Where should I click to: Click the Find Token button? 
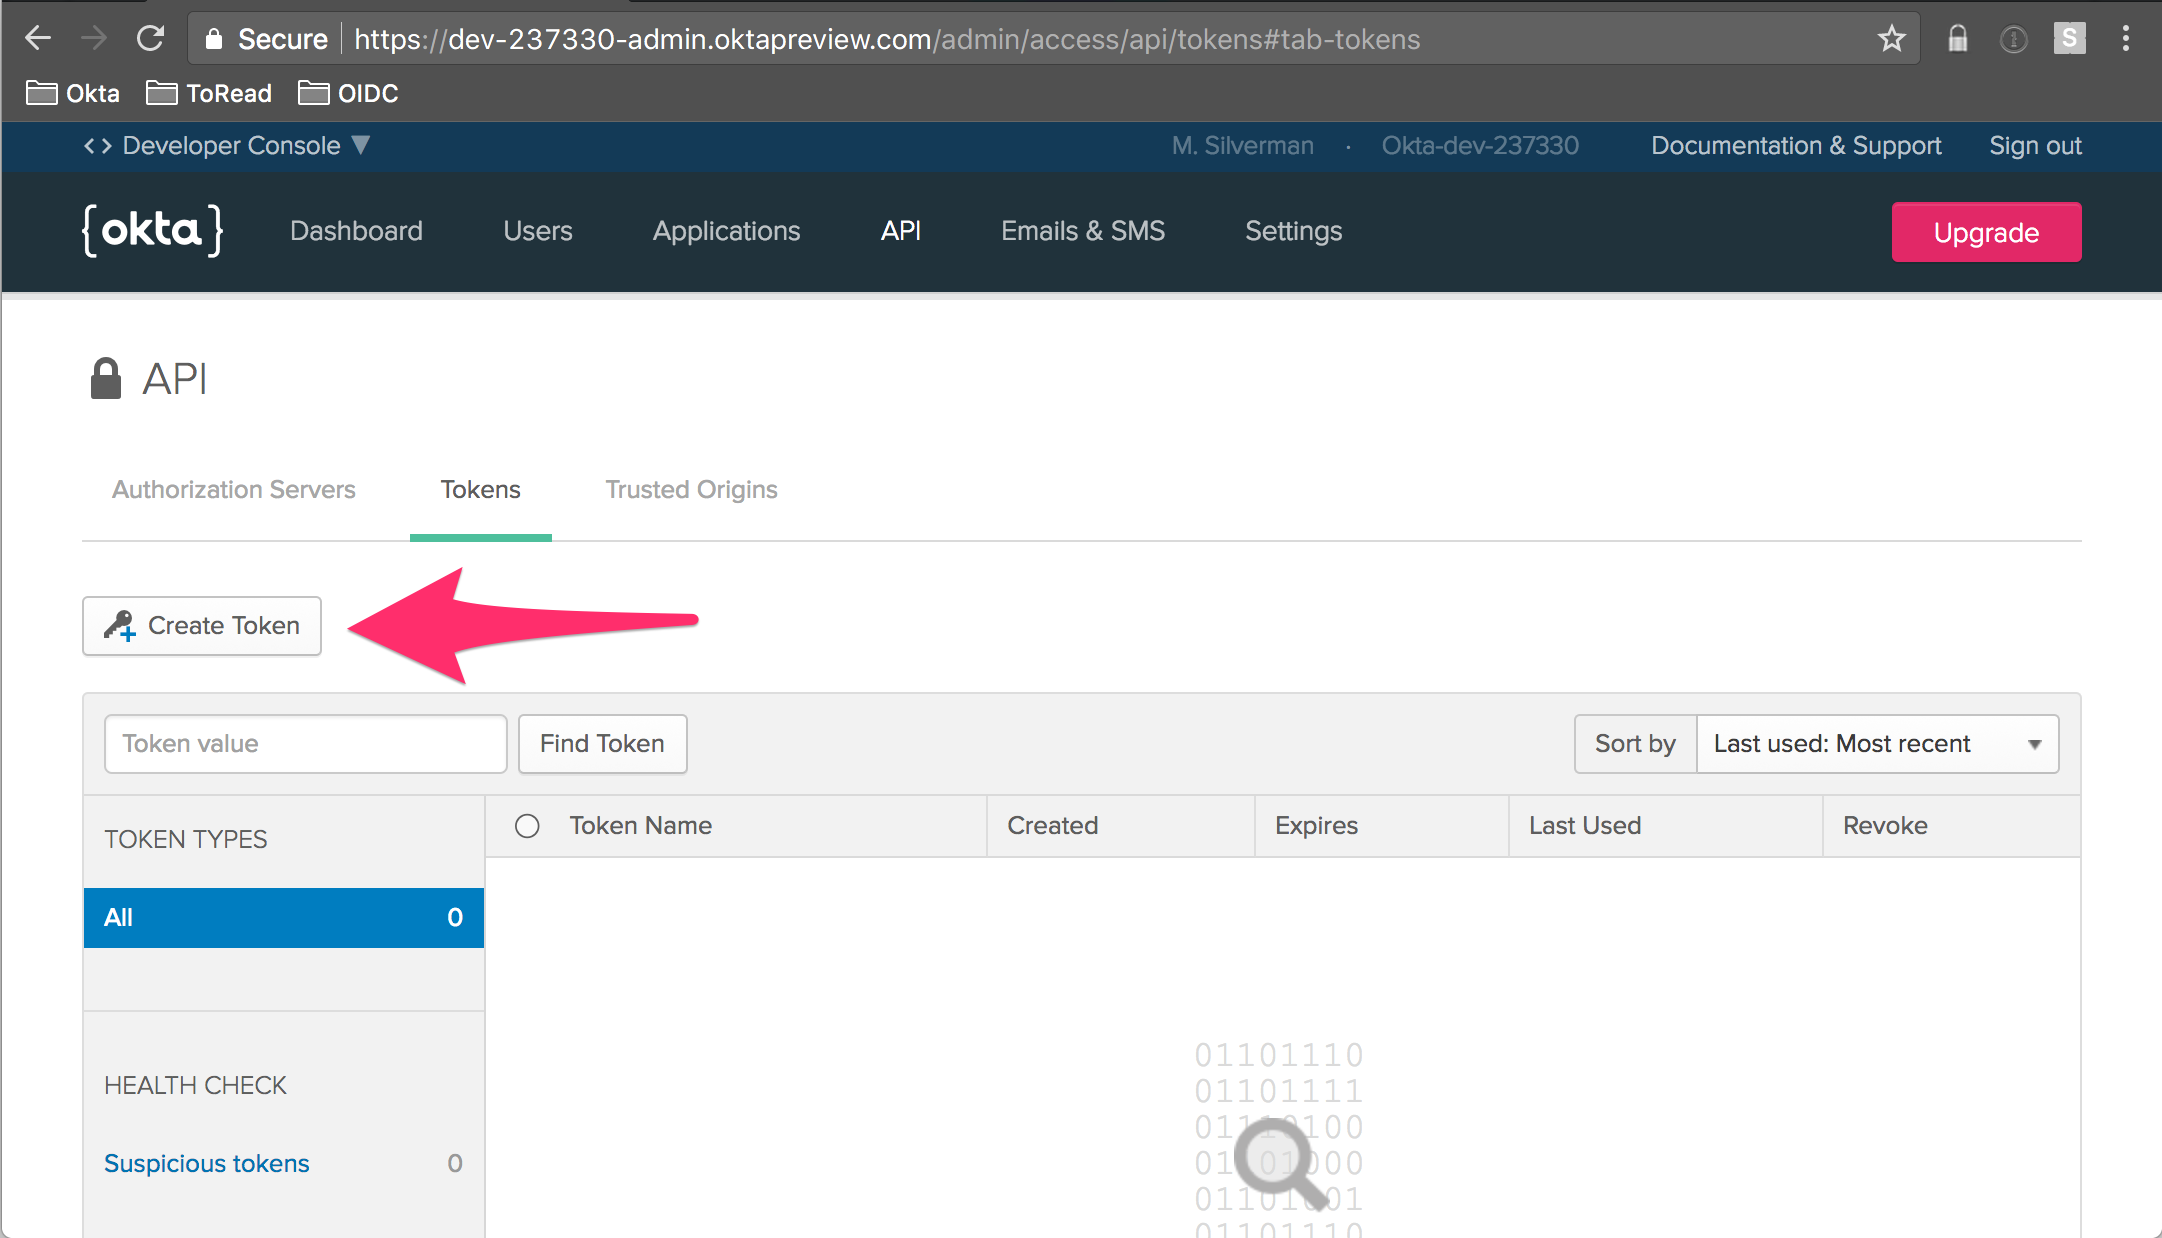click(x=603, y=744)
